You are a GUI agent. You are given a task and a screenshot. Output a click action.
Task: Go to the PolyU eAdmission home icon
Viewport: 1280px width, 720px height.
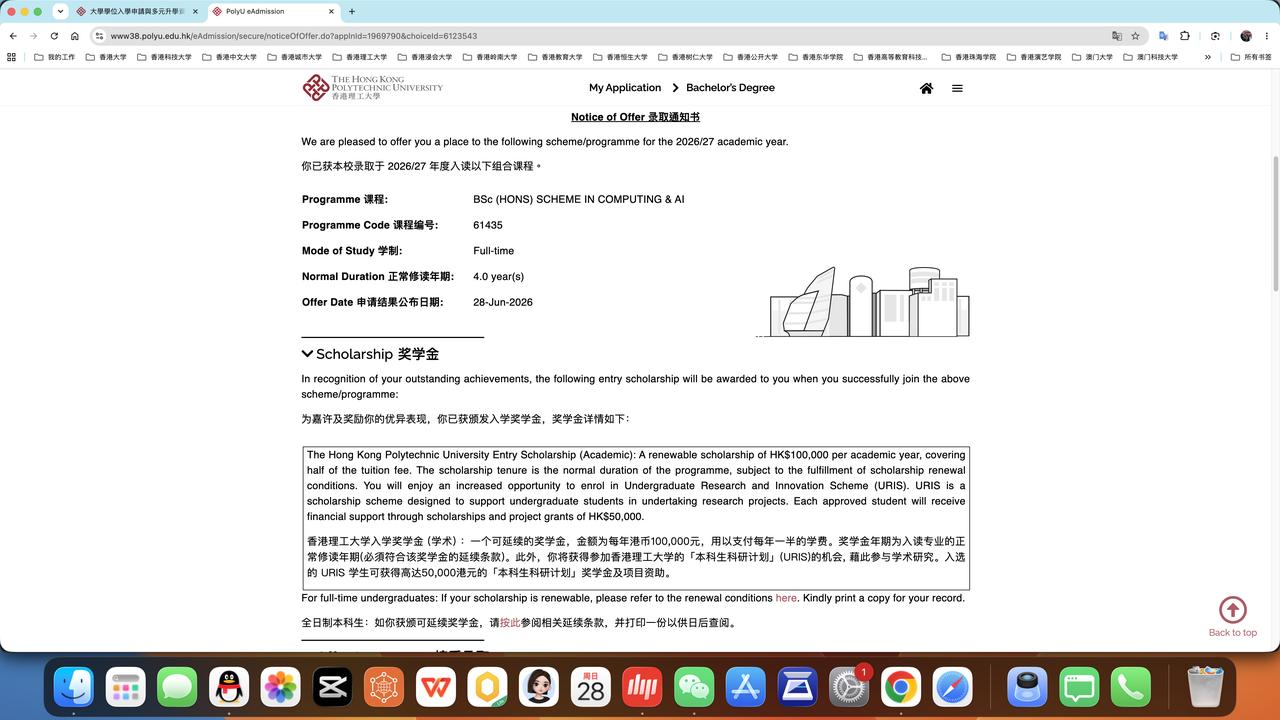[x=926, y=88]
